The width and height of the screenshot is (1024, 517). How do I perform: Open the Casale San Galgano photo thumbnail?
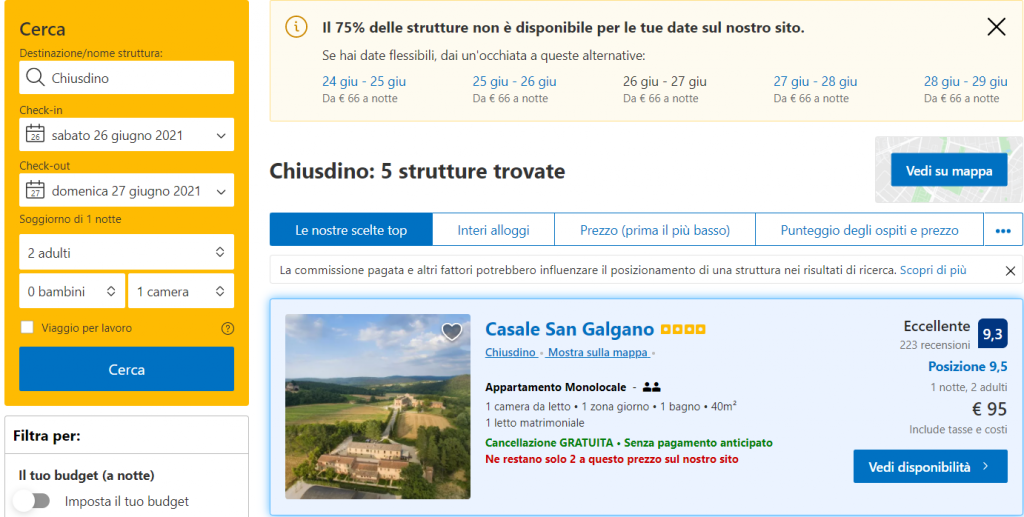(377, 407)
